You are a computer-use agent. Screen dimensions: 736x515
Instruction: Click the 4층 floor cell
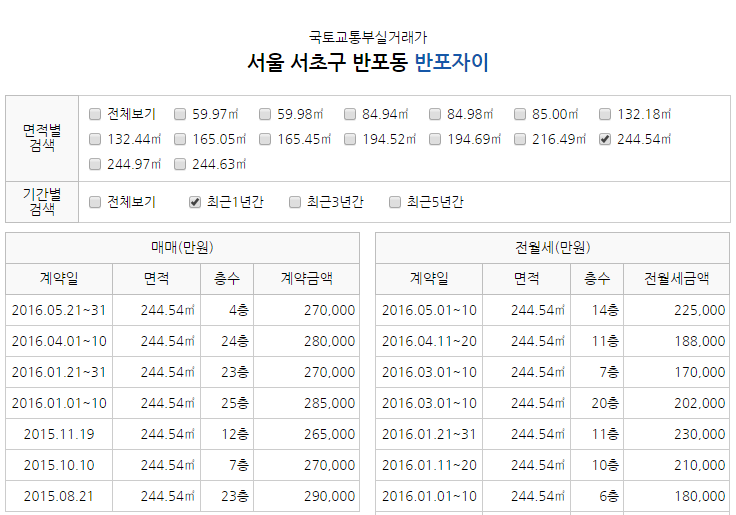(227, 310)
